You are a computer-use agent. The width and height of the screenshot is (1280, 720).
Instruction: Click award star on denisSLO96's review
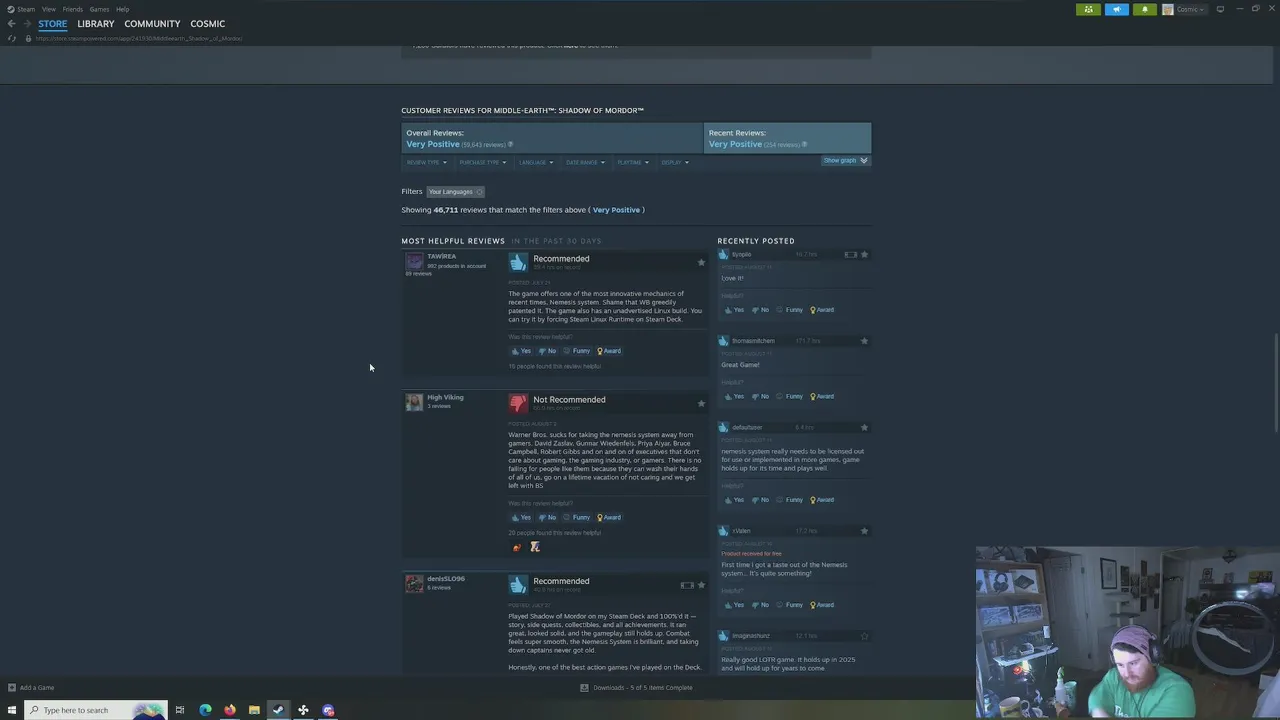point(701,585)
